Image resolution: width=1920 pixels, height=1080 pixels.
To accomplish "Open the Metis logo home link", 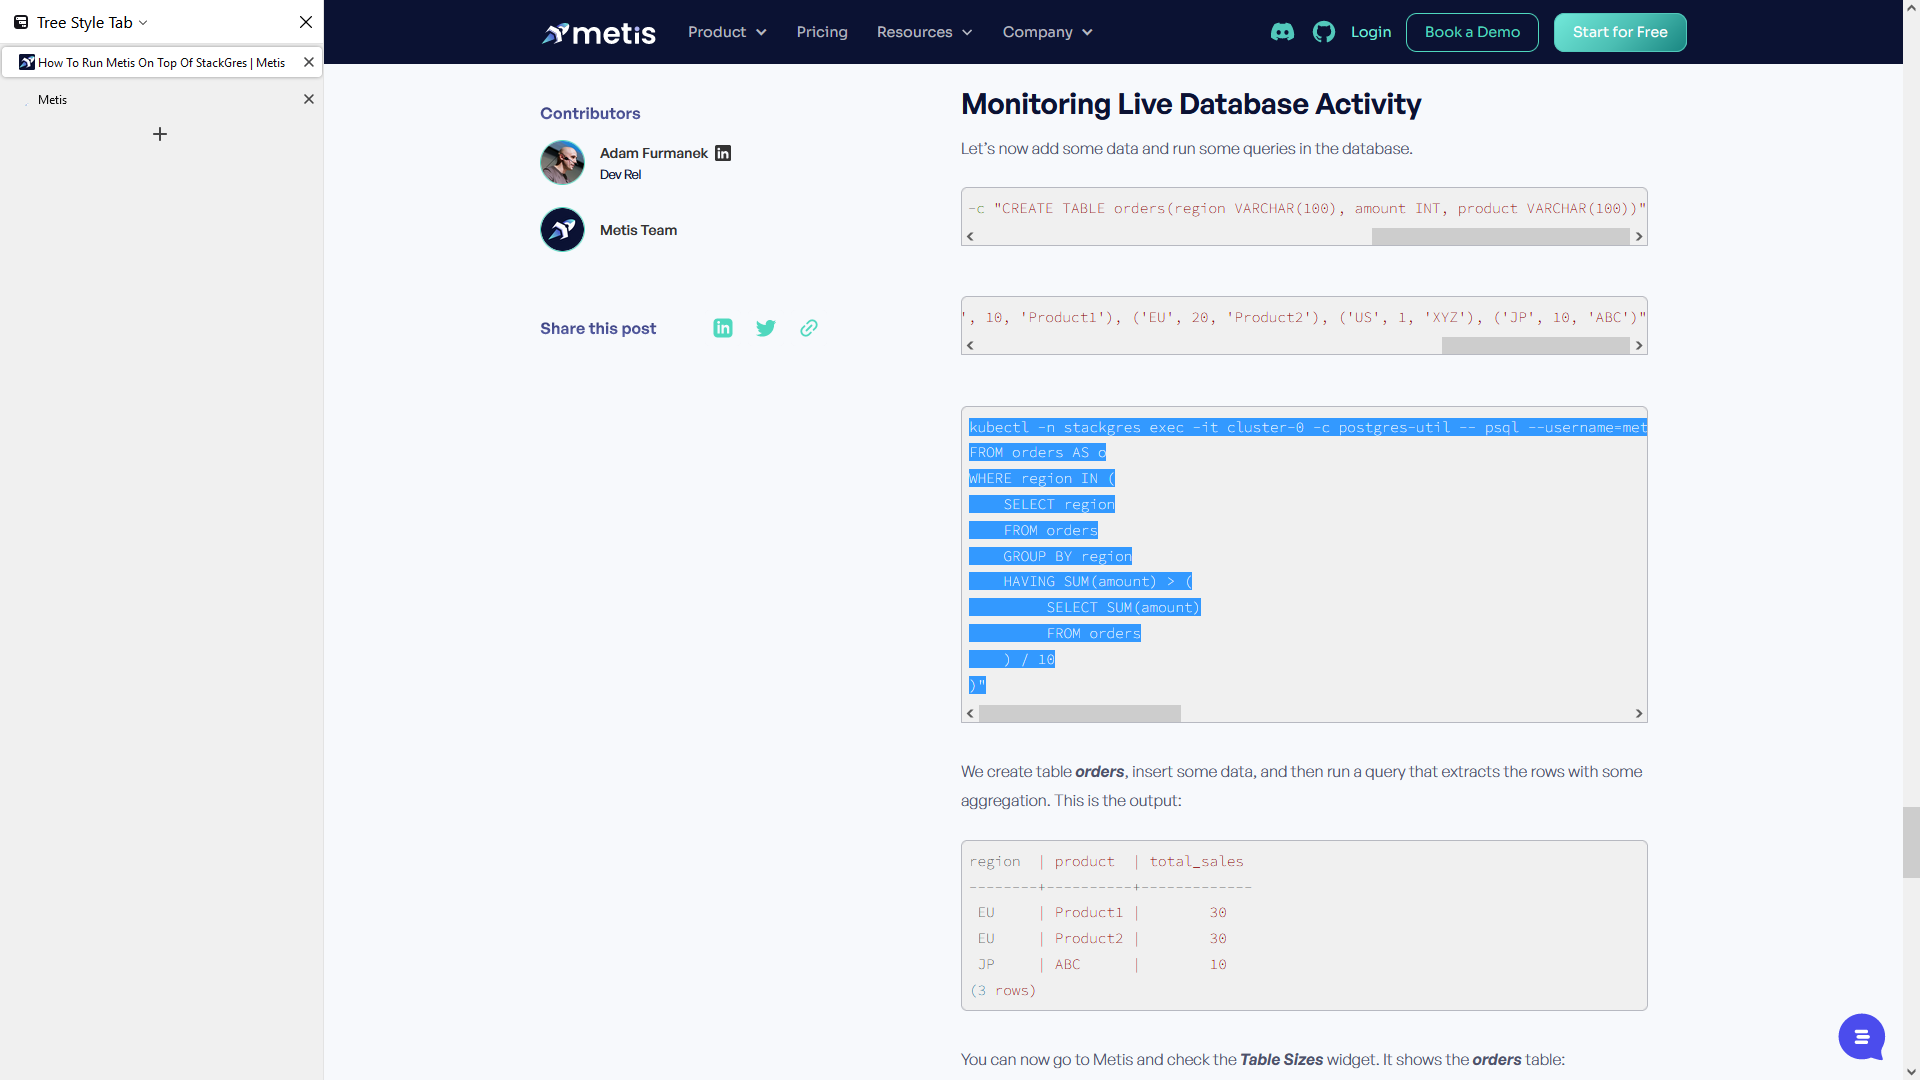I will pos(598,33).
